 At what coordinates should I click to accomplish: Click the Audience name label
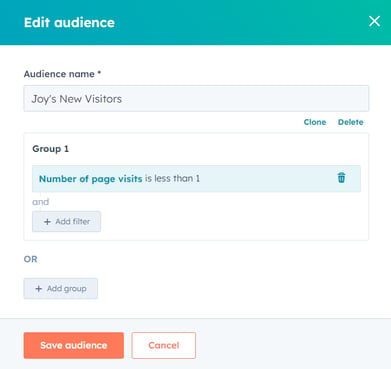pyautogui.click(x=62, y=74)
